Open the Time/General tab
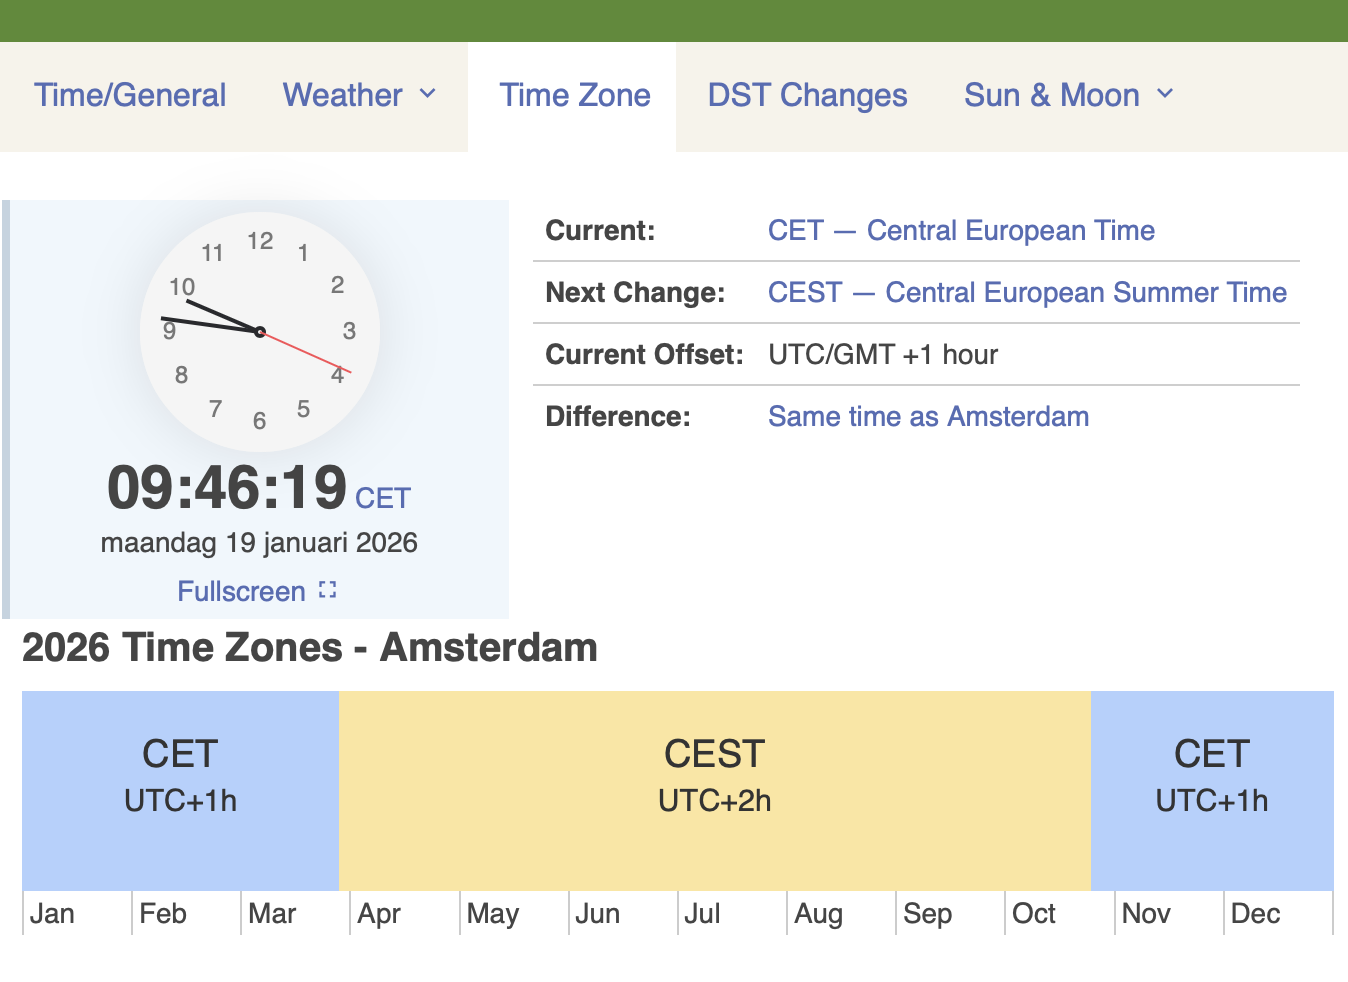Screen dimensions: 1348x982 coord(130,95)
